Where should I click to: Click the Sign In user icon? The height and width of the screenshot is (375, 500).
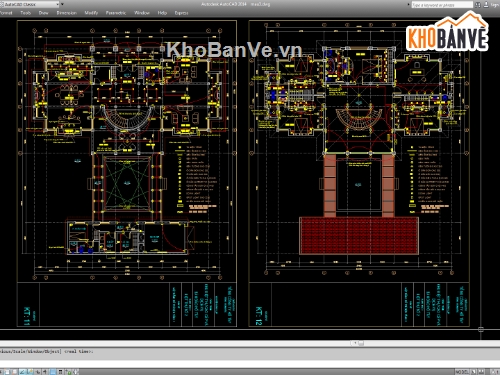click(x=486, y=5)
